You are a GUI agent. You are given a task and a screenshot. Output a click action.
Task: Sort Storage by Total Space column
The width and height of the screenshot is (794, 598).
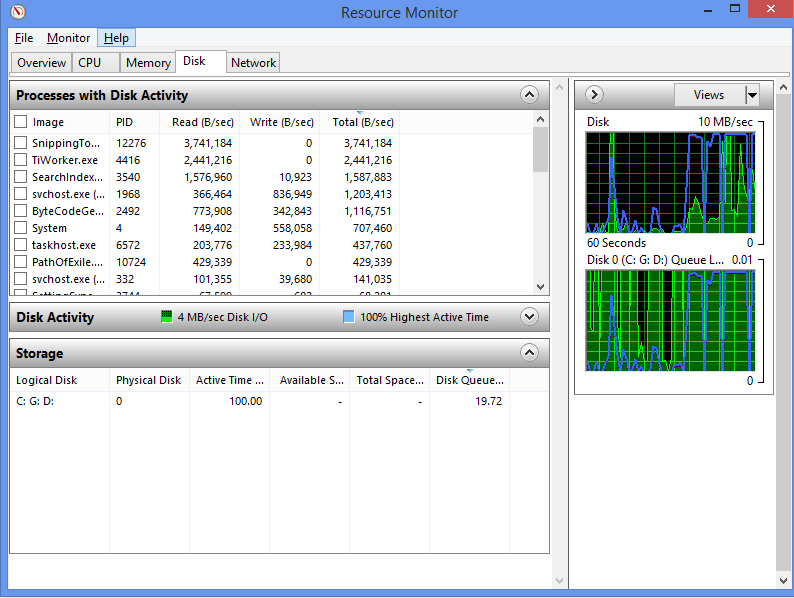tap(389, 380)
